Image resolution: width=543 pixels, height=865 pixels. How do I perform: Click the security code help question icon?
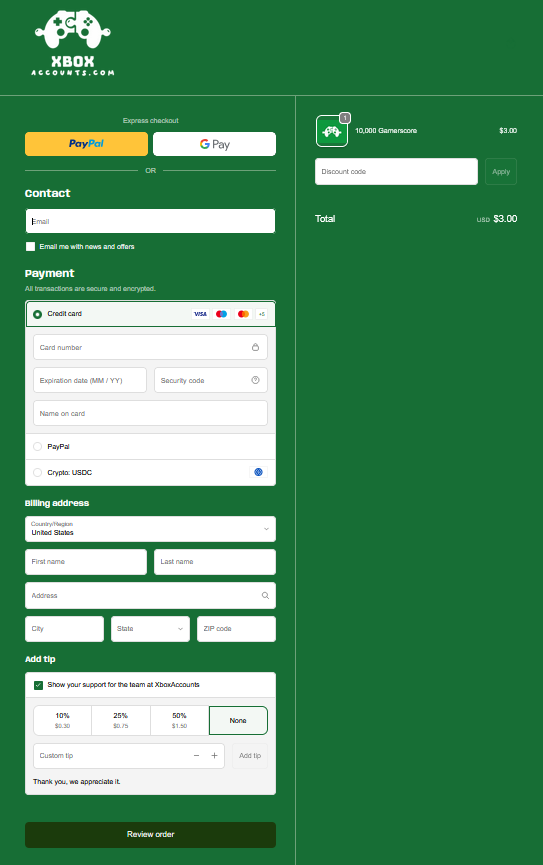click(255, 380)
